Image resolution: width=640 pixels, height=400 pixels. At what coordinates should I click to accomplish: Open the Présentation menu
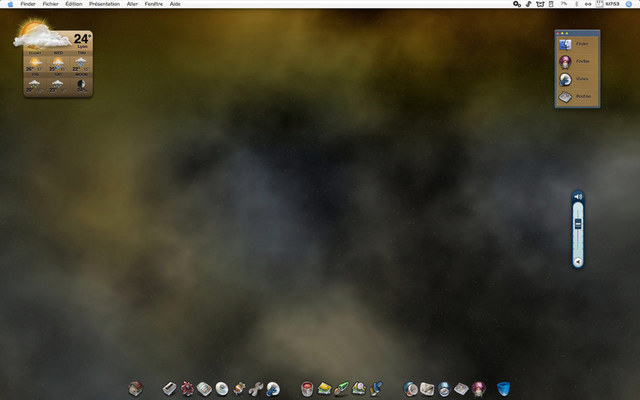pos(103,4)
